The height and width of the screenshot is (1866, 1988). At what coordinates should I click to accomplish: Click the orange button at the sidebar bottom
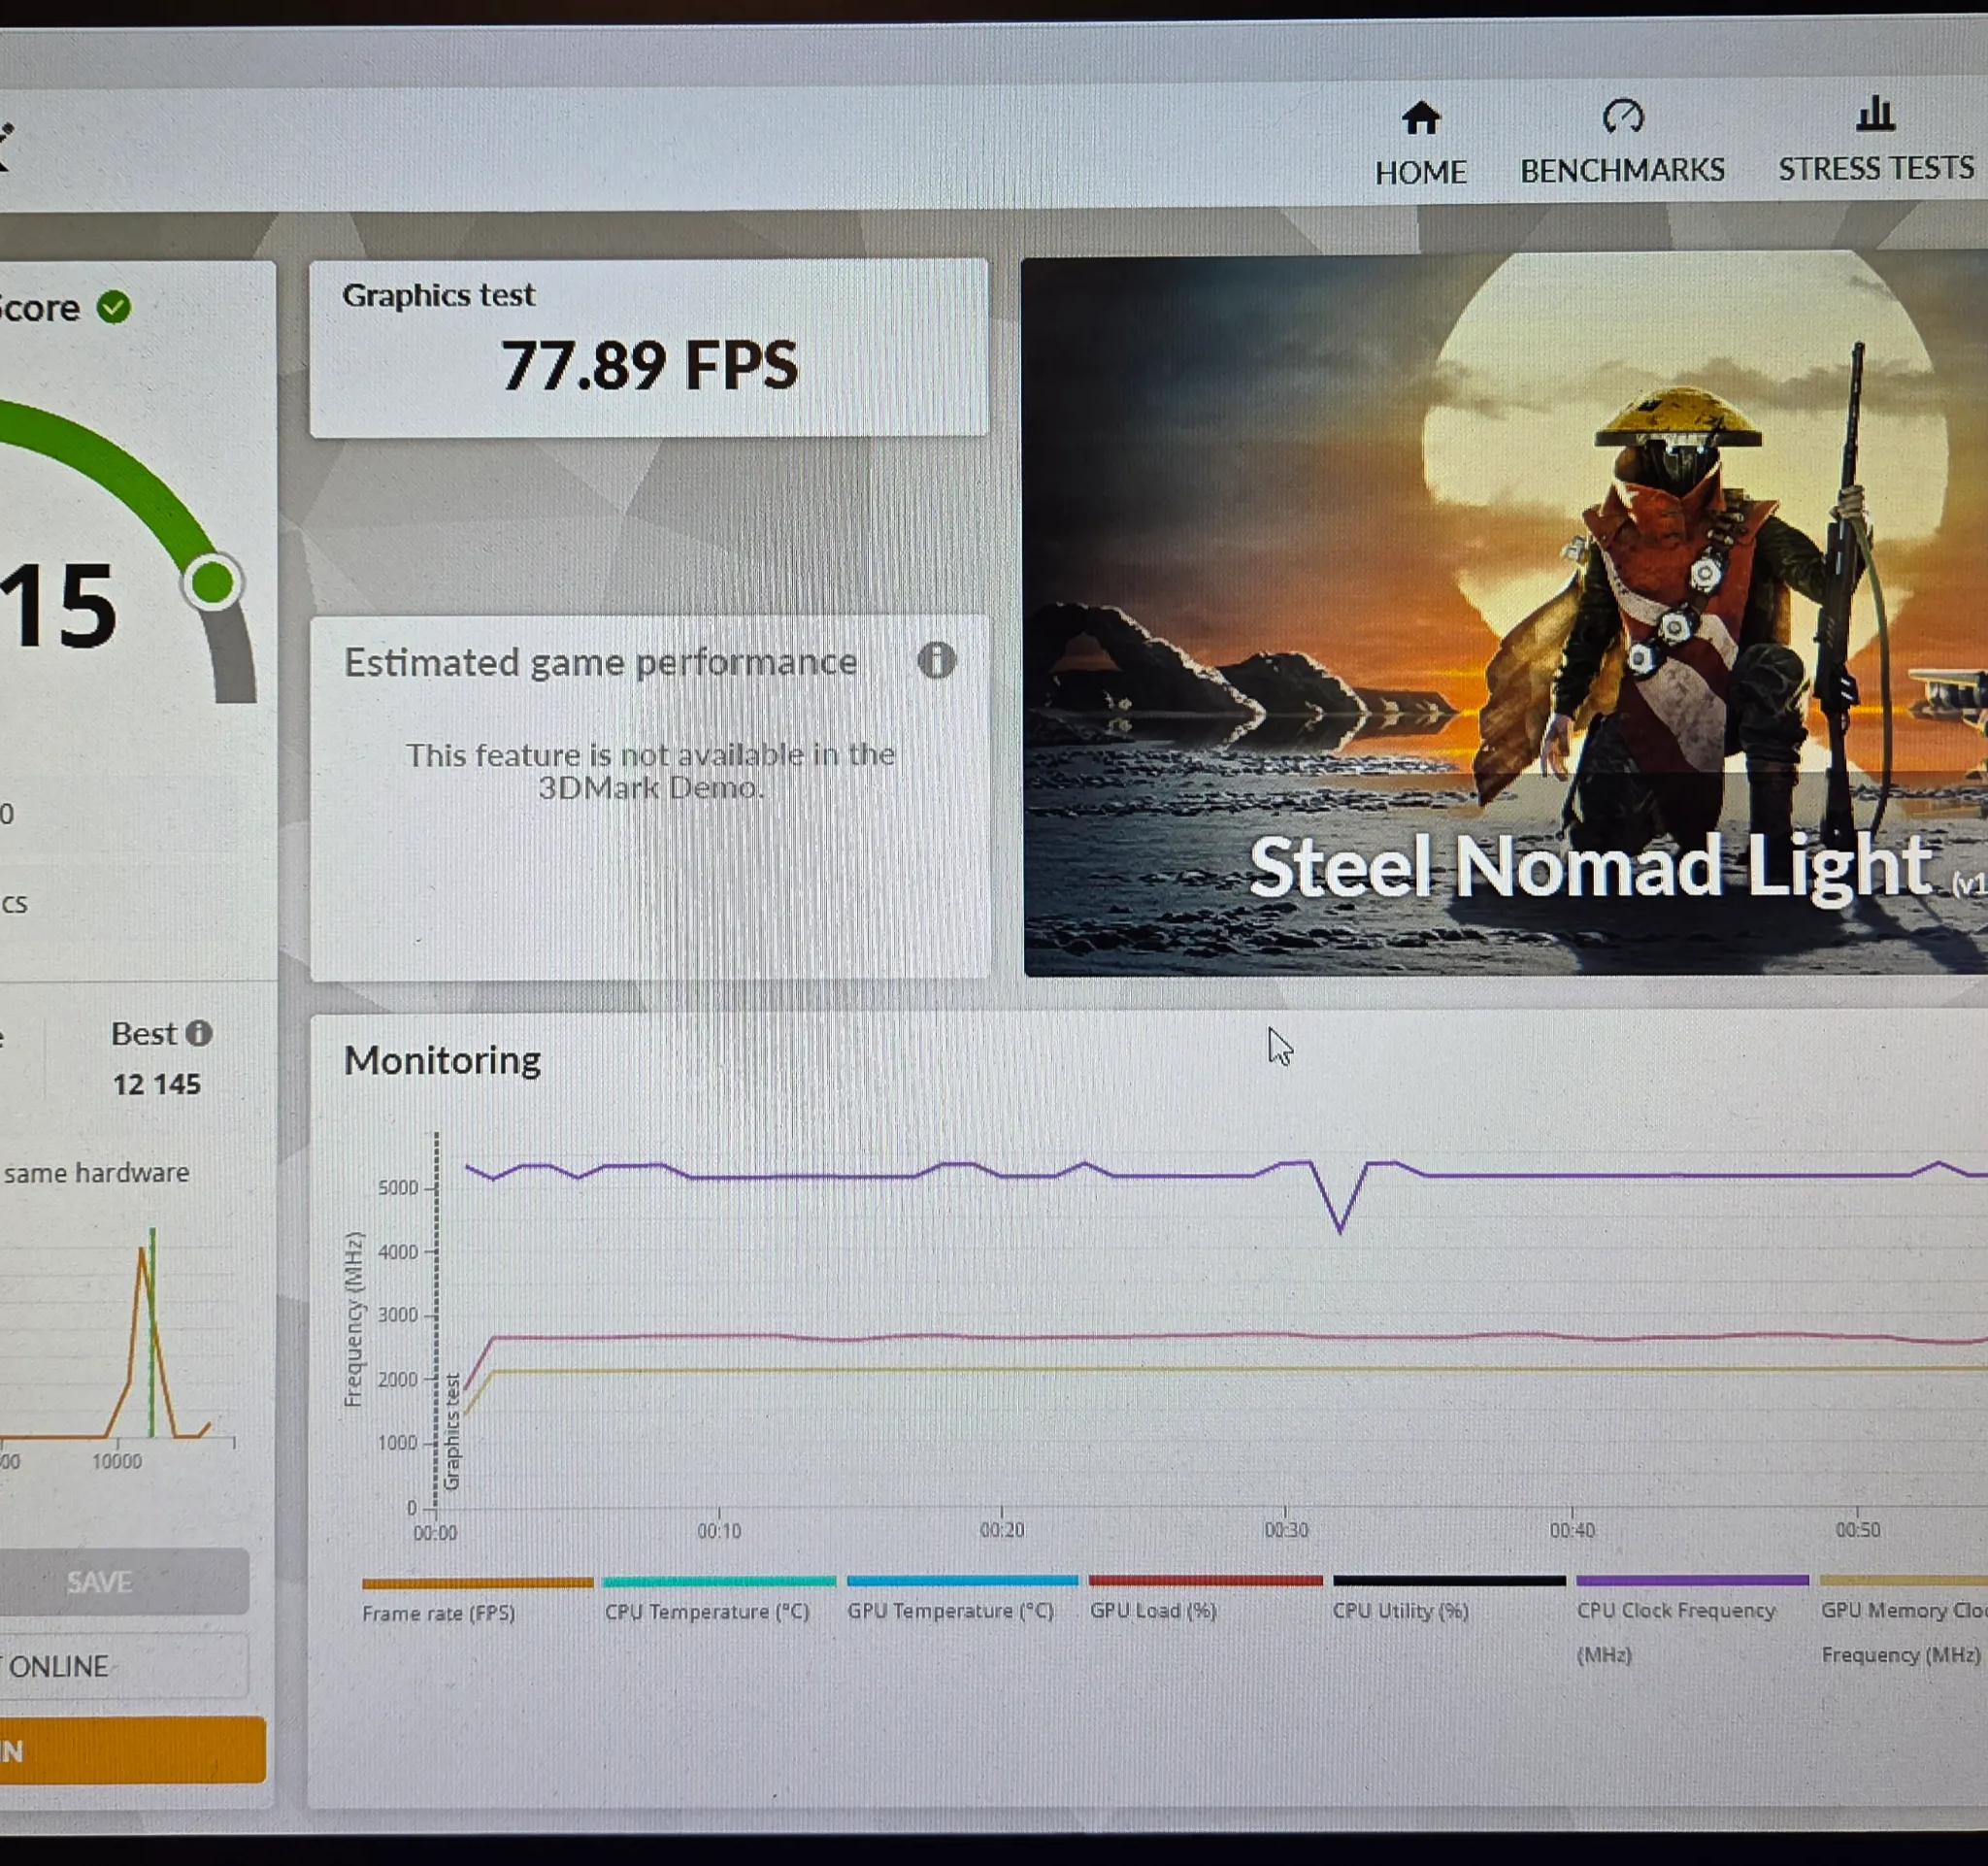133,1750
